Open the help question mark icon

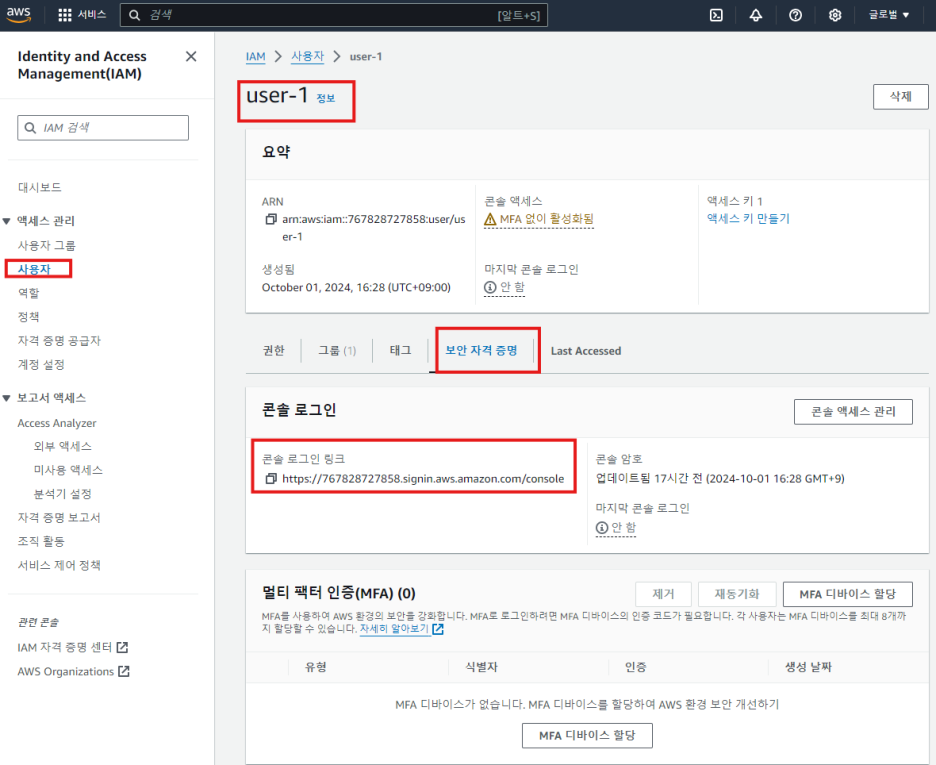point(795,15)
